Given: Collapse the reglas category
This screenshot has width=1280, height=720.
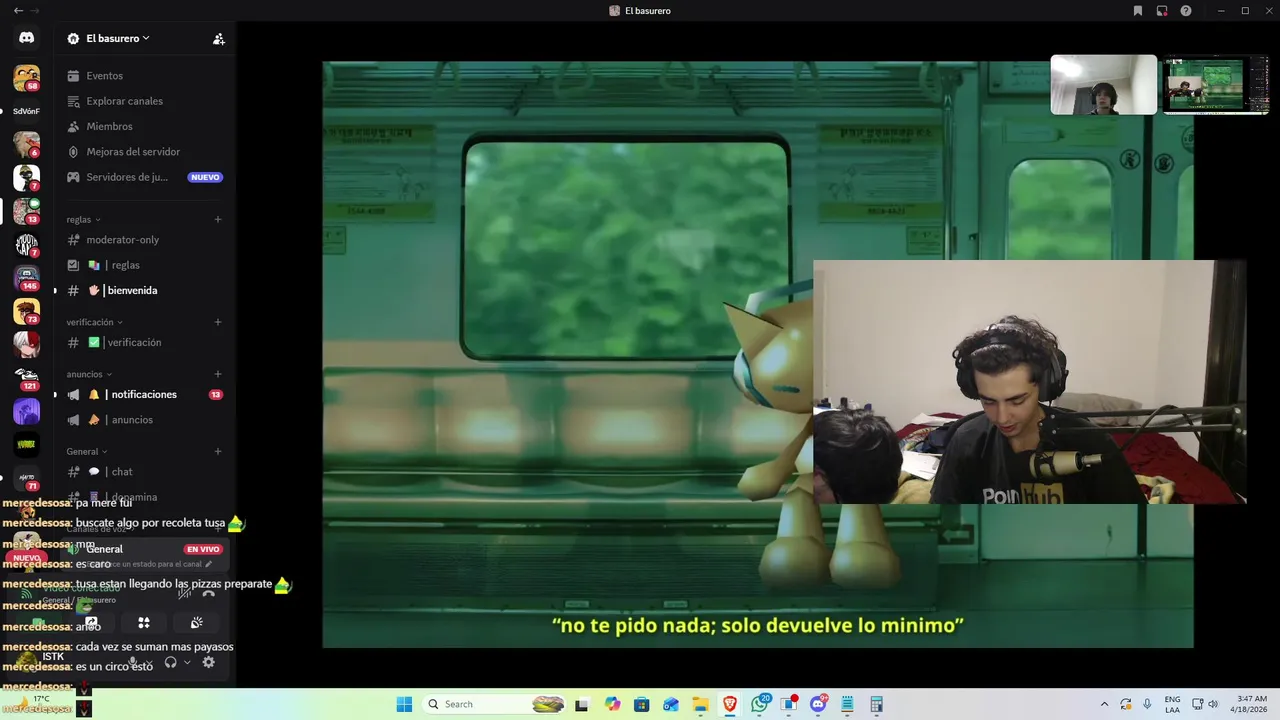Looking at the screenshot, I should (84, 219).
